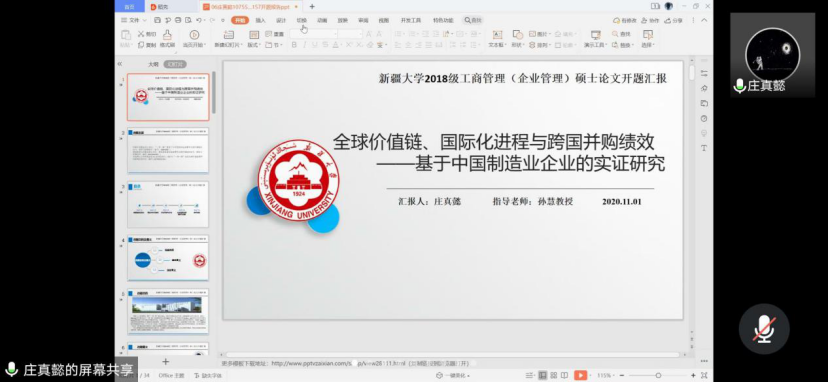Expand the Picture dropdown in ribbon
829x383 pixels.
click(x=540, y=34)
